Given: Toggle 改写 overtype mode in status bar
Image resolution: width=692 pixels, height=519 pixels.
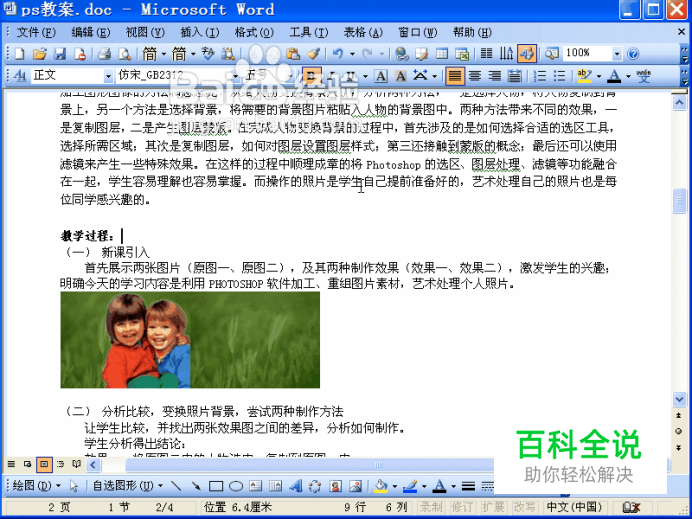Looking at the screenshot, I should (x=524, y=507).
